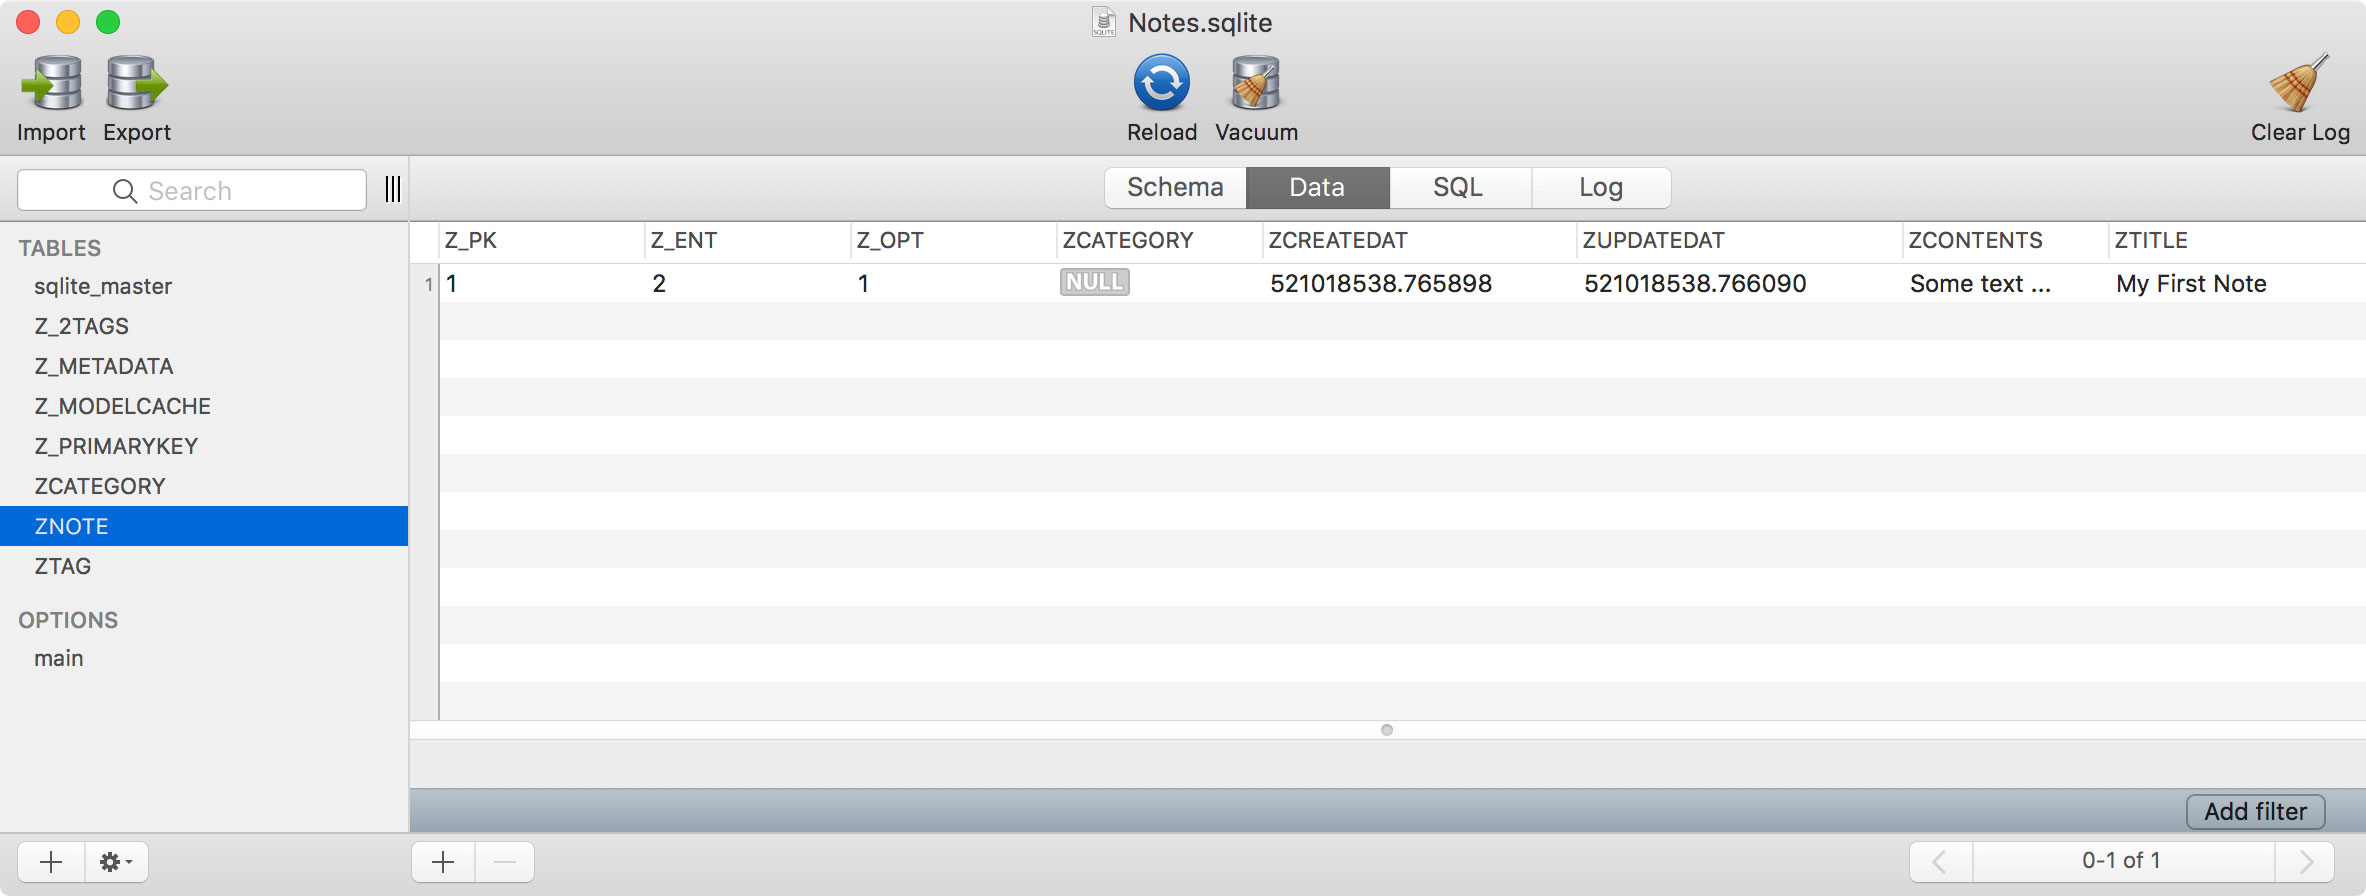Switch to the Schema tab

(x=1175, y=188)
